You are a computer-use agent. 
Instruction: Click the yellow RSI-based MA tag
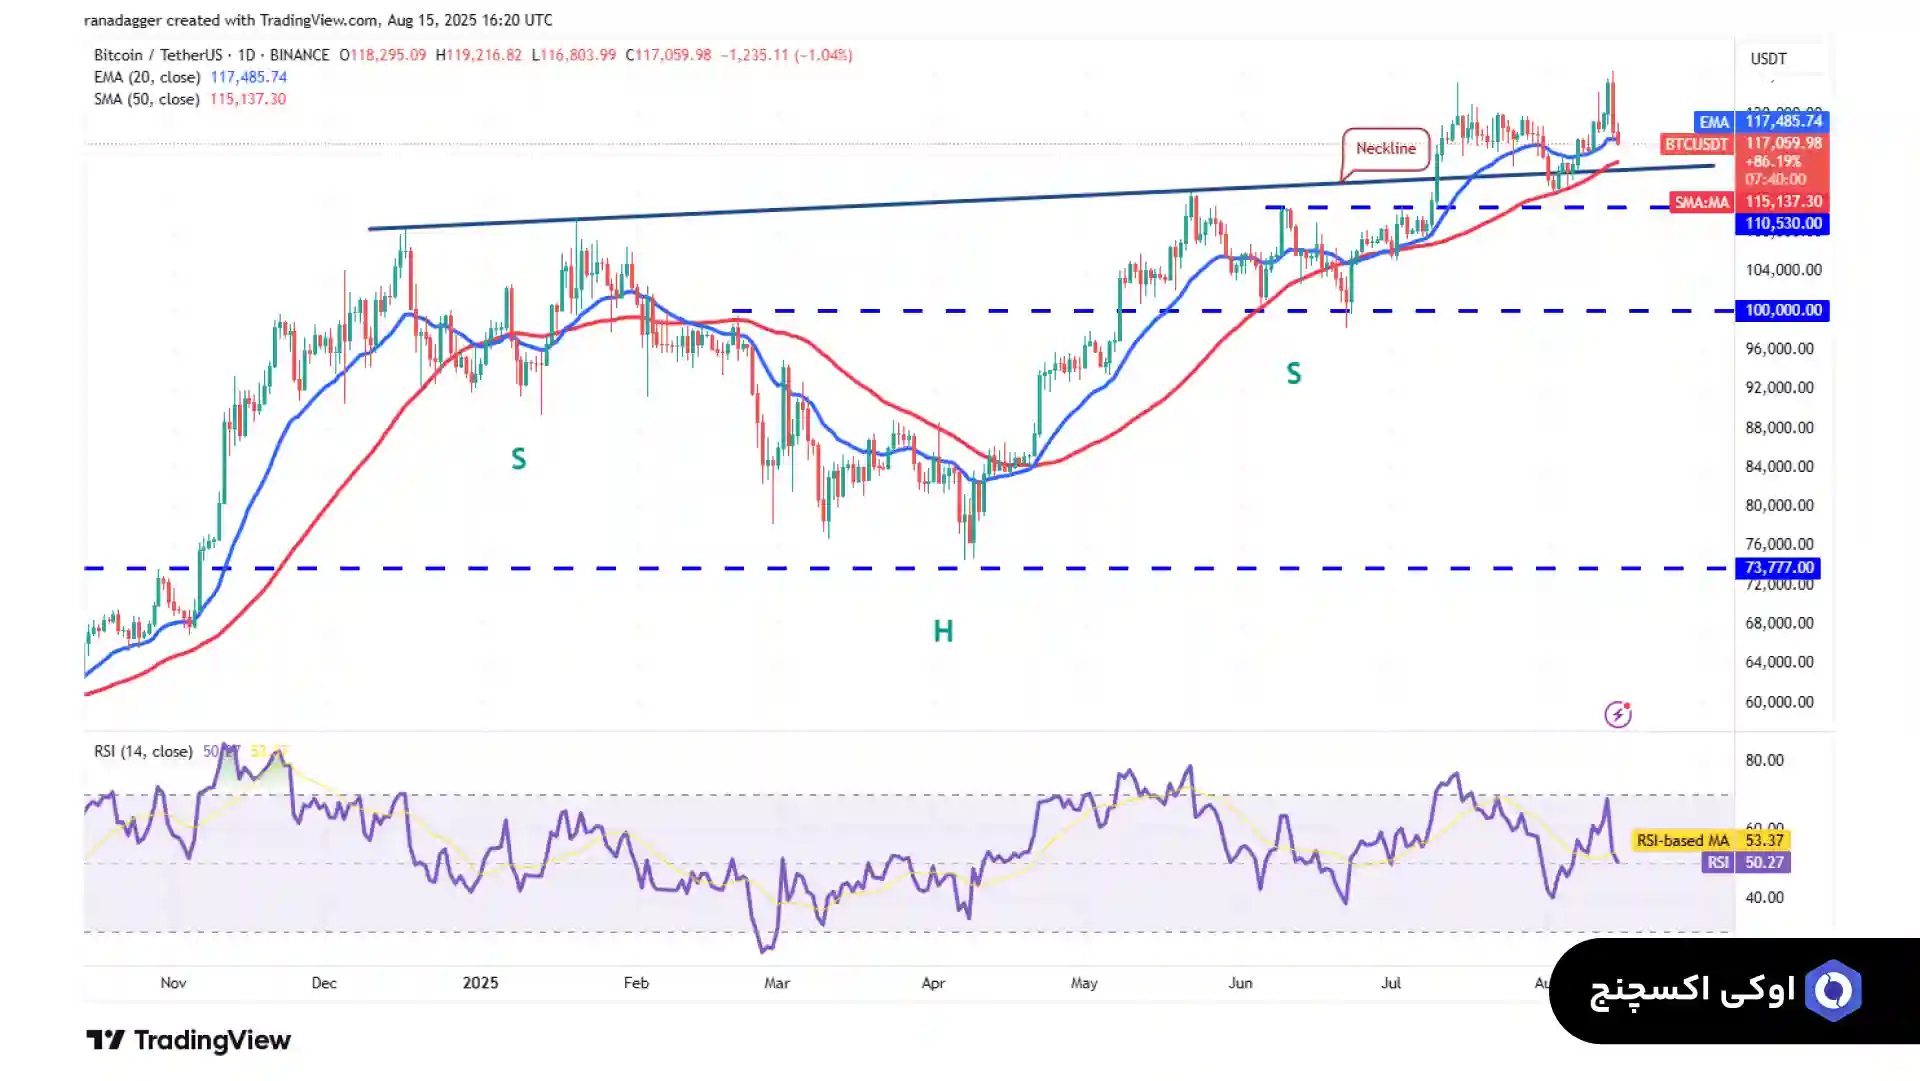point(1682,840)
